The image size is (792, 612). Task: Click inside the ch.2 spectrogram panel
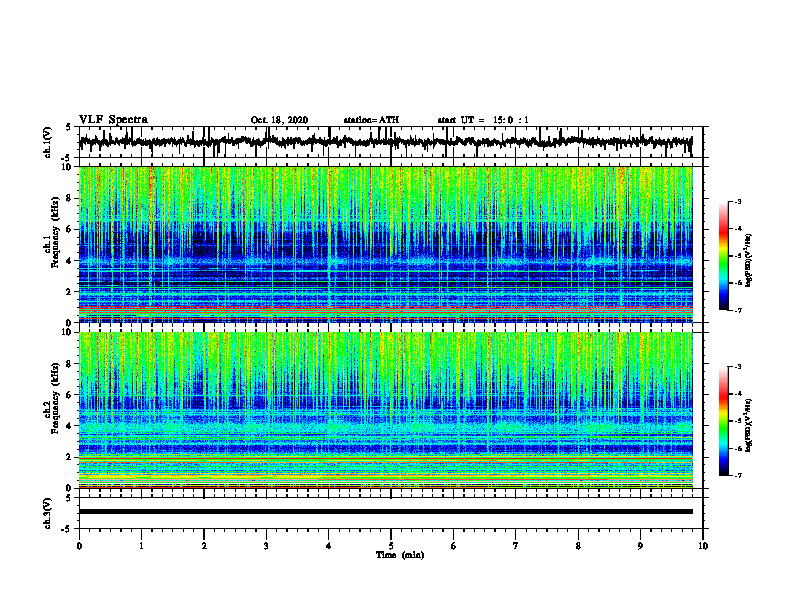pos(385,410)
